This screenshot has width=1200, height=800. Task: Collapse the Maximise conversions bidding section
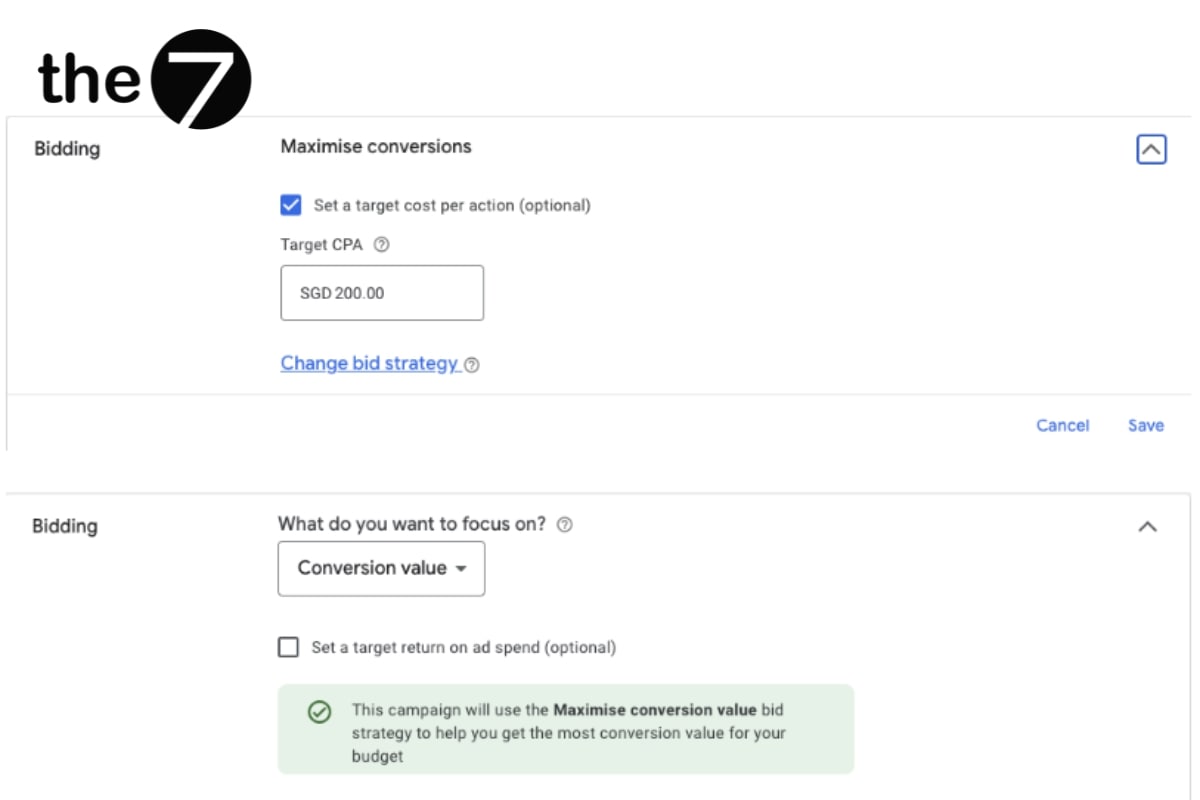click(x=1151, y=150)
